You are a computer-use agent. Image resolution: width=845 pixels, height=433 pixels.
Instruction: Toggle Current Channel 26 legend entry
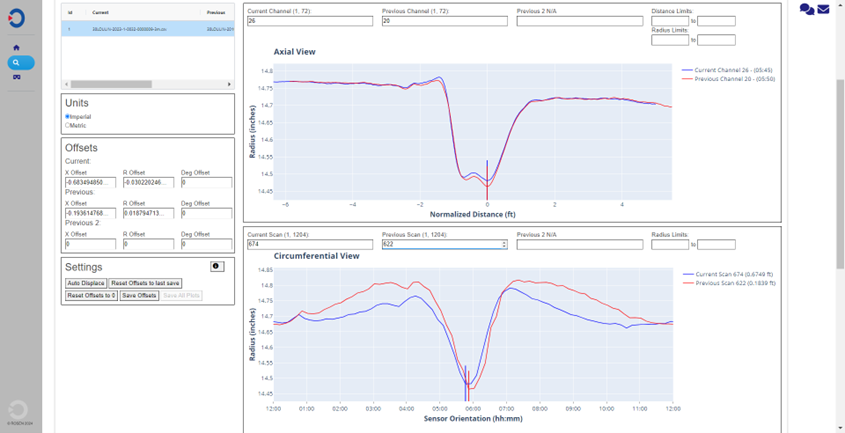721,70
